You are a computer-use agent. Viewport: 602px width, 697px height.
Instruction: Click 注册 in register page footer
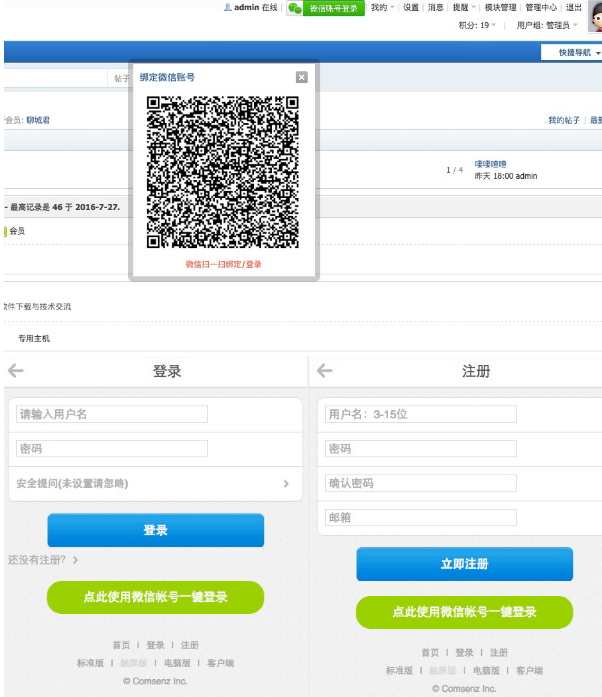pos(499,653)
